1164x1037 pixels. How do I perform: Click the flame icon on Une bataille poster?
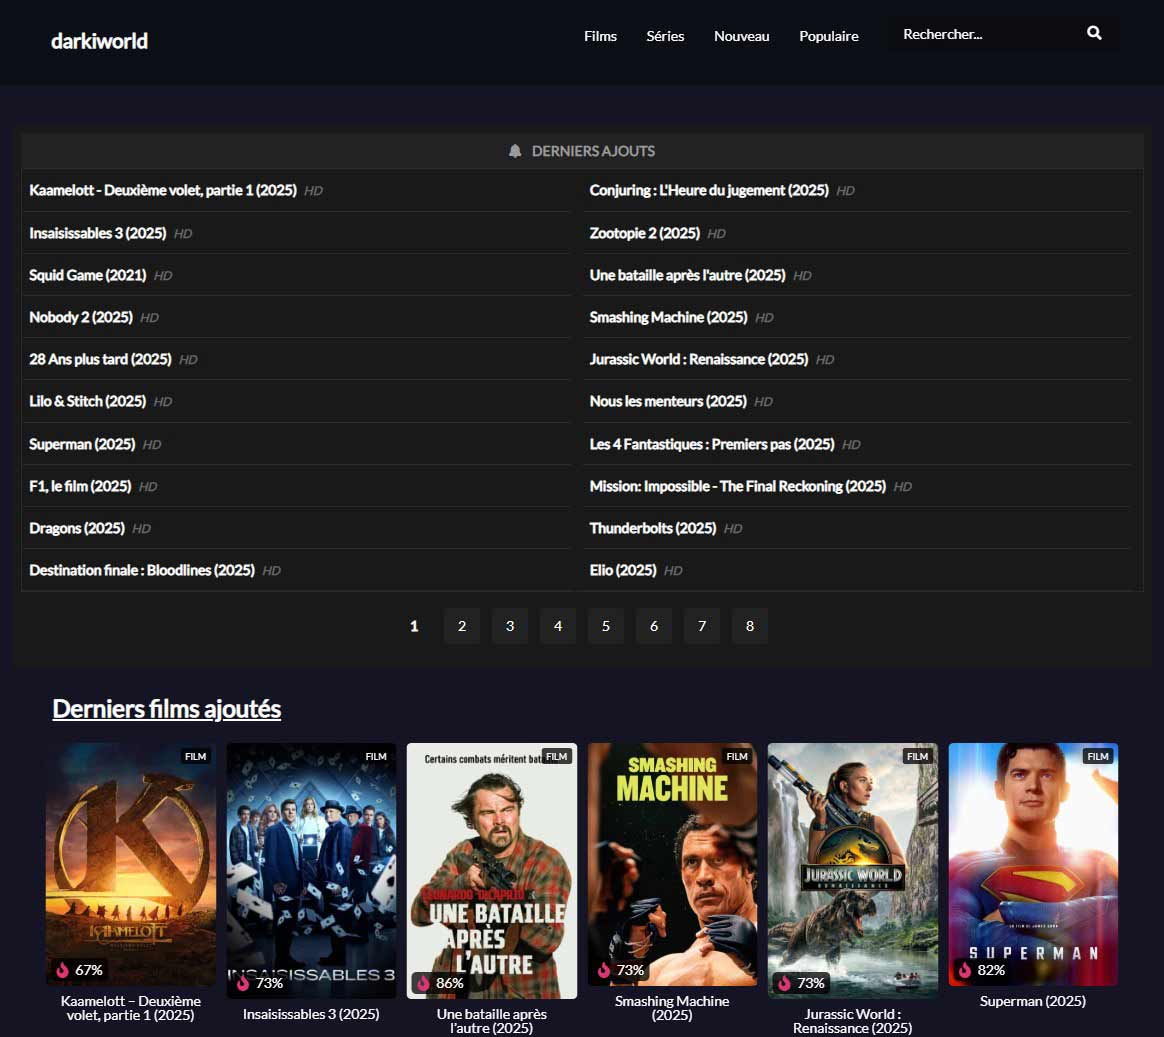point(423,983)
